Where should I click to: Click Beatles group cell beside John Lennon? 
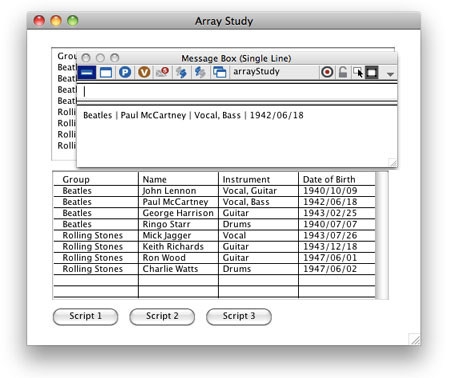pos(96,191)
